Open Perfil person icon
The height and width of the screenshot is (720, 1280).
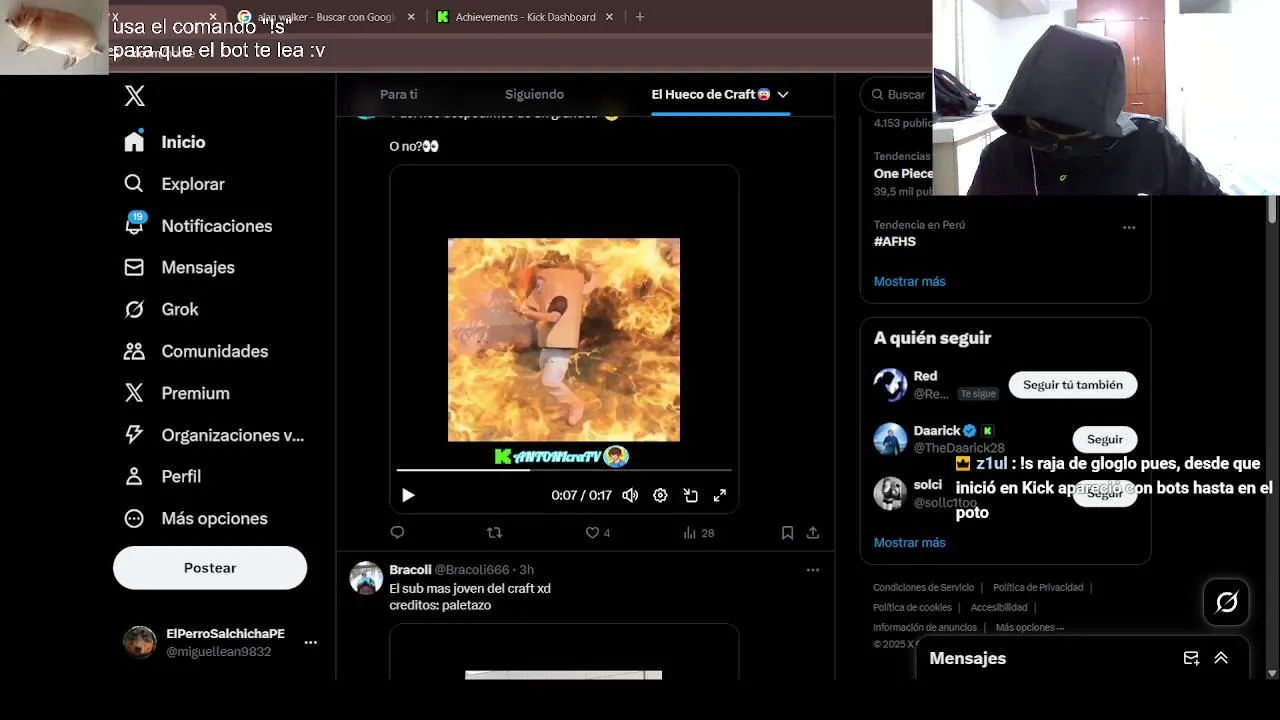click(x=134, y=476)
